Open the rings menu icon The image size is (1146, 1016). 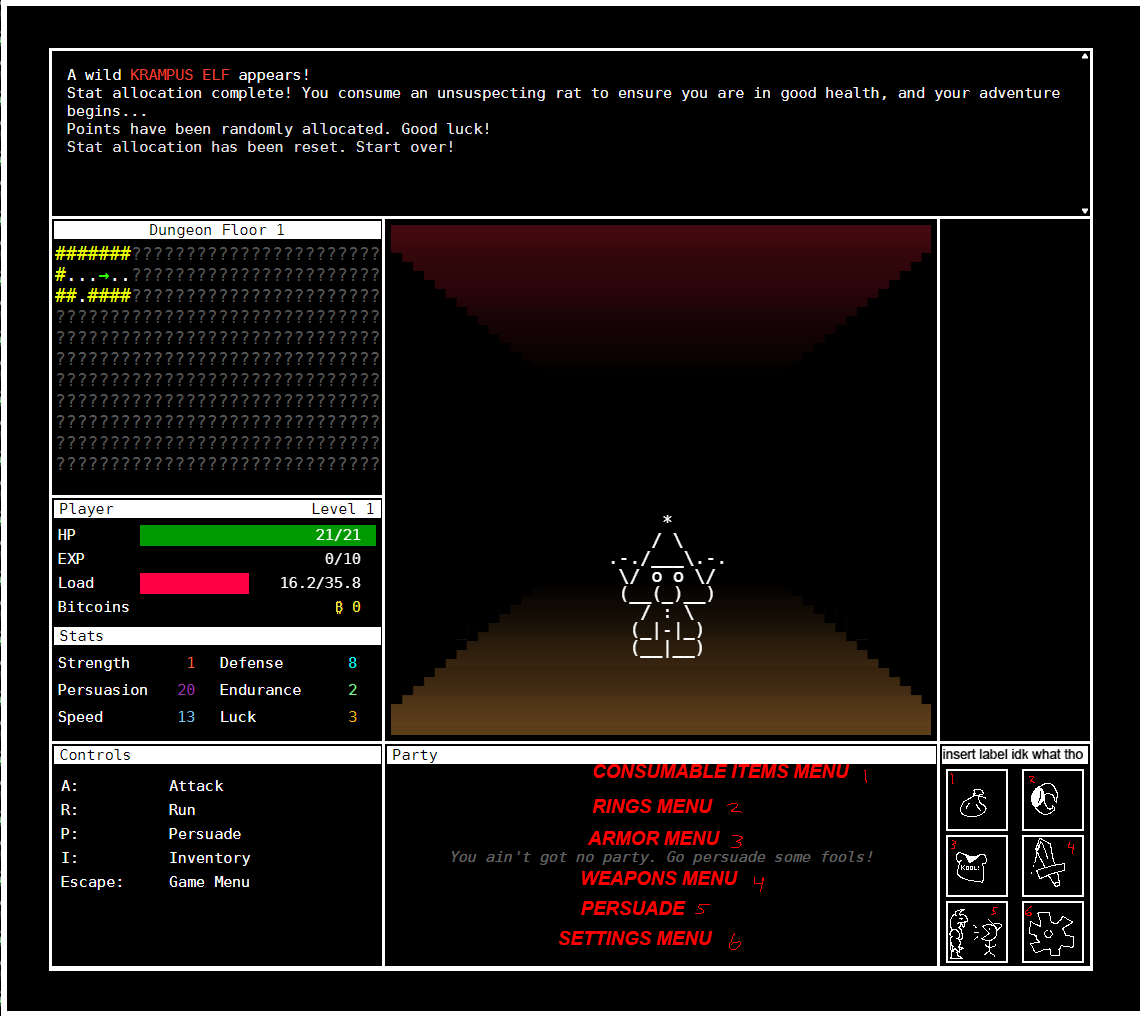(1052, 800)
